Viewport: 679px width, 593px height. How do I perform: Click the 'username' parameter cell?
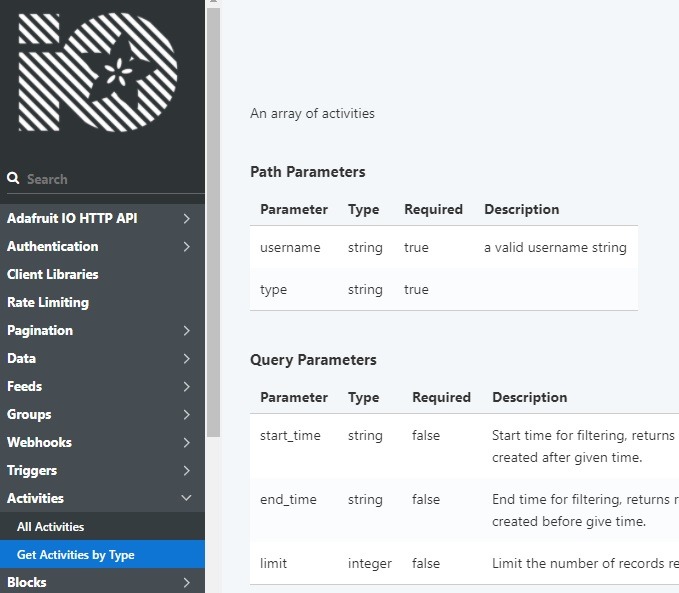[x=290, y=247]
